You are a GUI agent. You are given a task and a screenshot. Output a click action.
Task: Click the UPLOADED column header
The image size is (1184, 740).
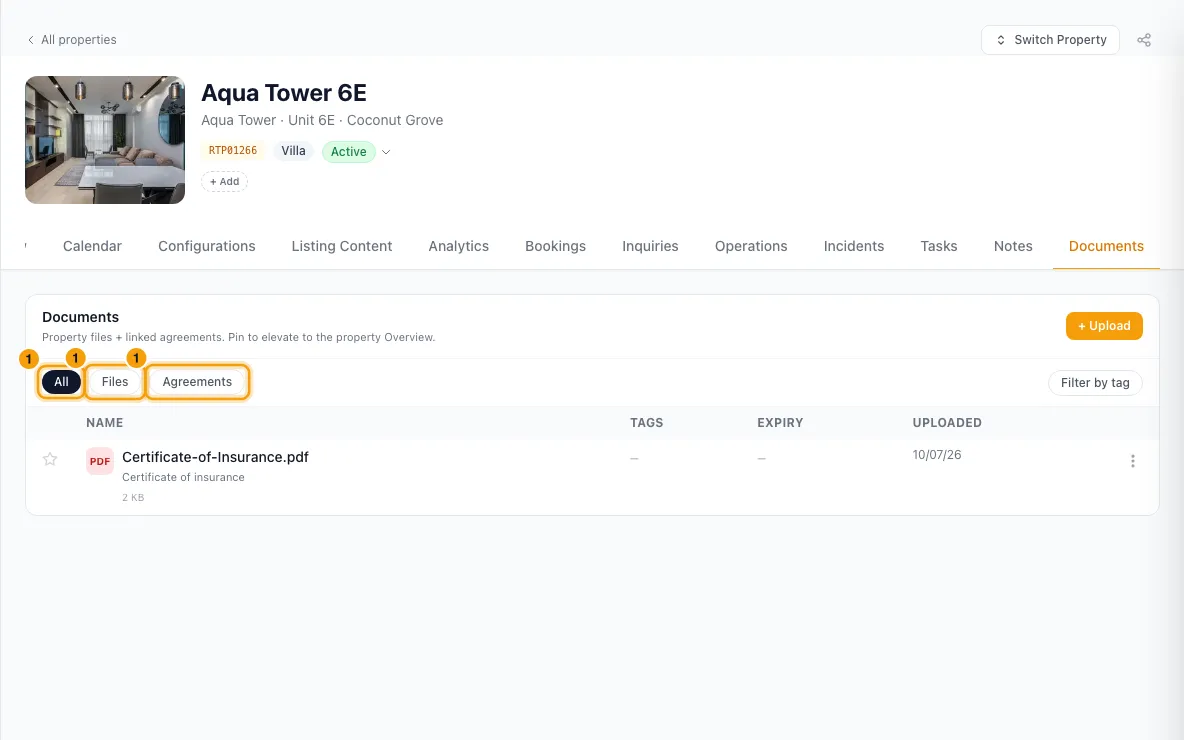947,423
